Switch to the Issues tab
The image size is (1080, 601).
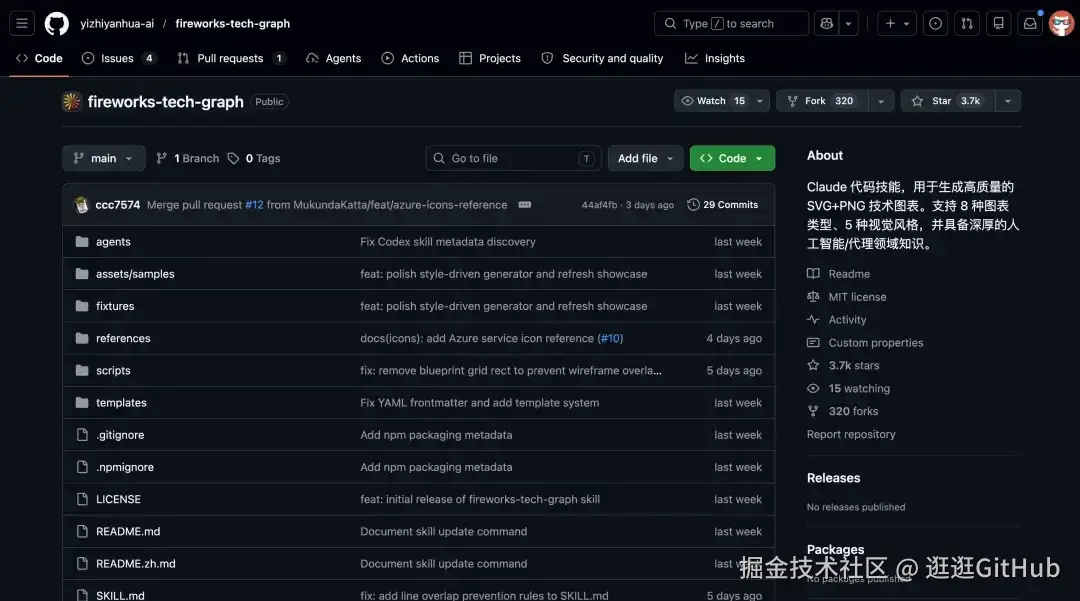coord(118,59)
